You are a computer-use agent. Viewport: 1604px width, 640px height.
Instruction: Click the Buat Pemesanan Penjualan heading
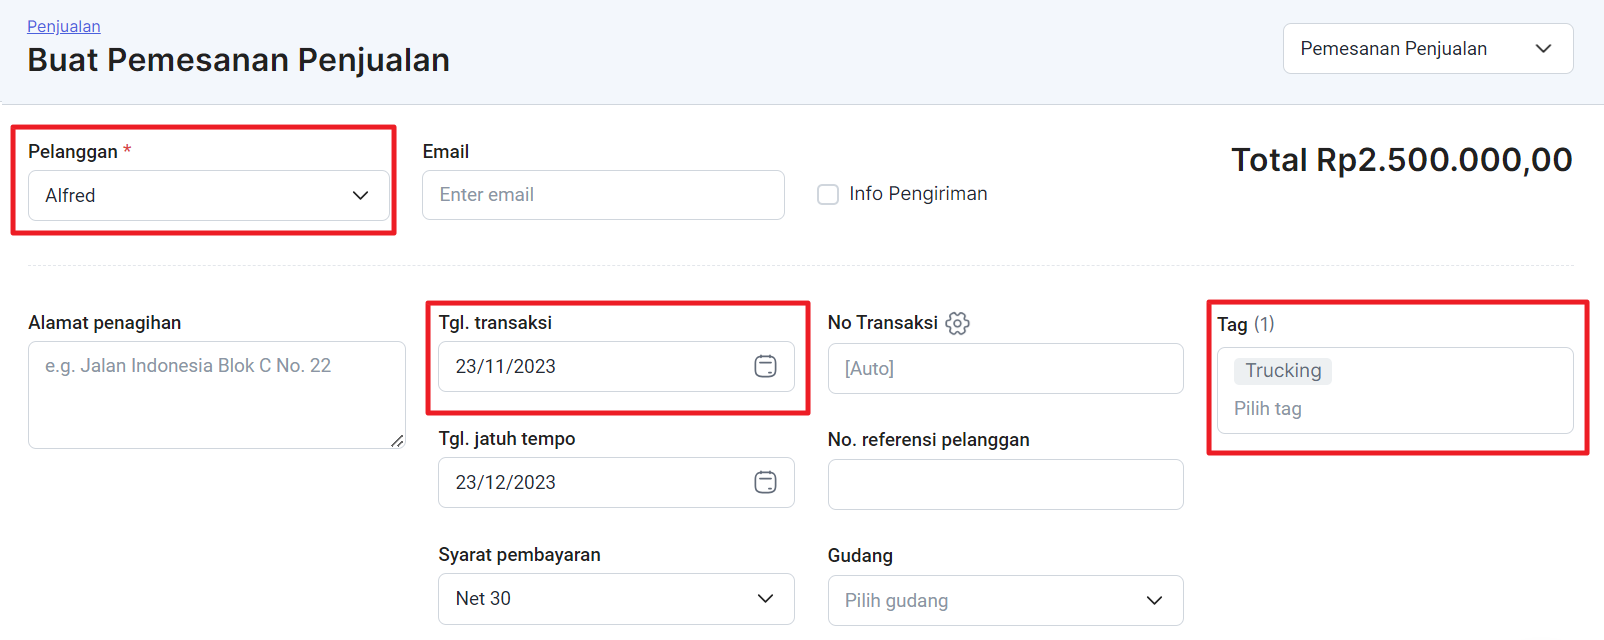pos(238,60)
